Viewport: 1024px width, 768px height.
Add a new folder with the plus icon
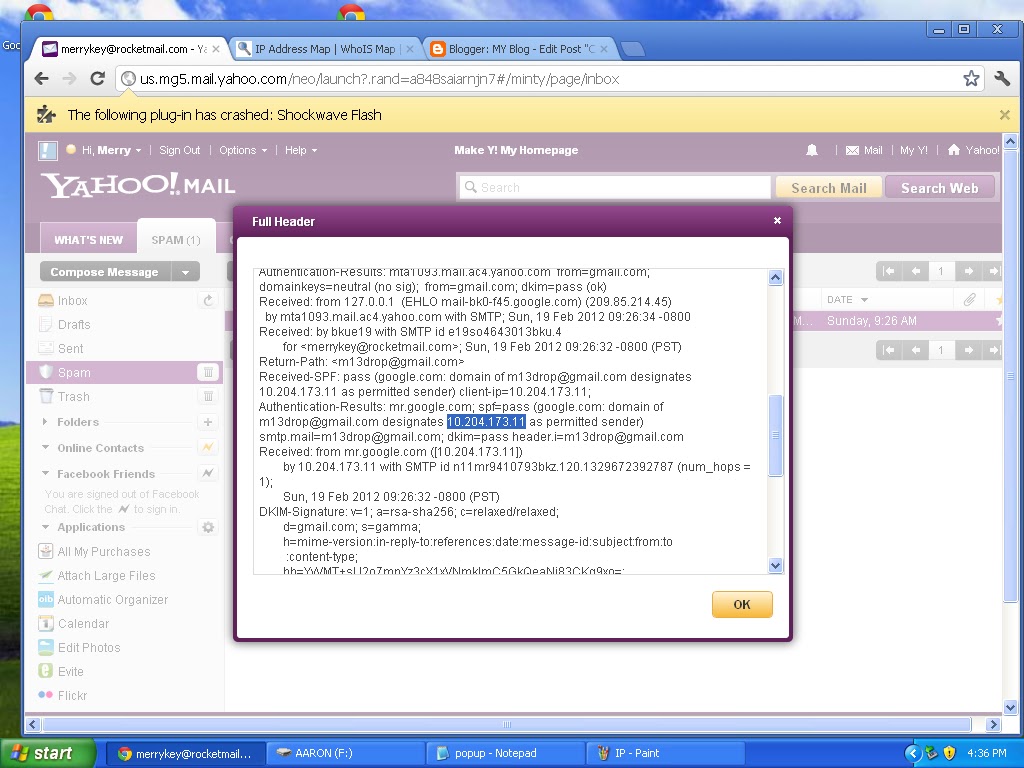[208, 422]
